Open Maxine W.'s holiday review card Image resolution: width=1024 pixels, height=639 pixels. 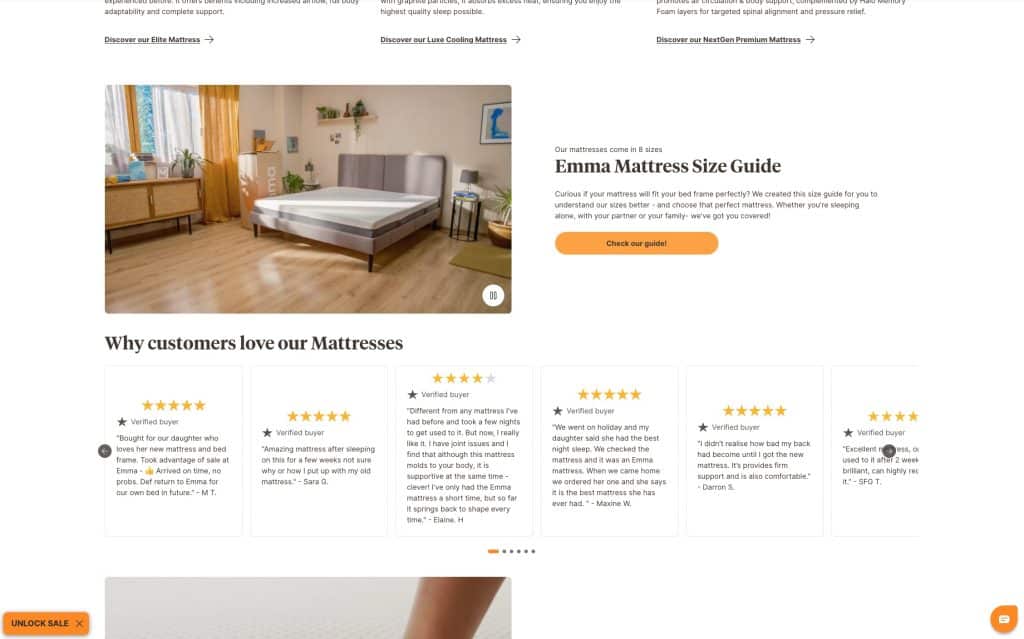pos(609,451)
